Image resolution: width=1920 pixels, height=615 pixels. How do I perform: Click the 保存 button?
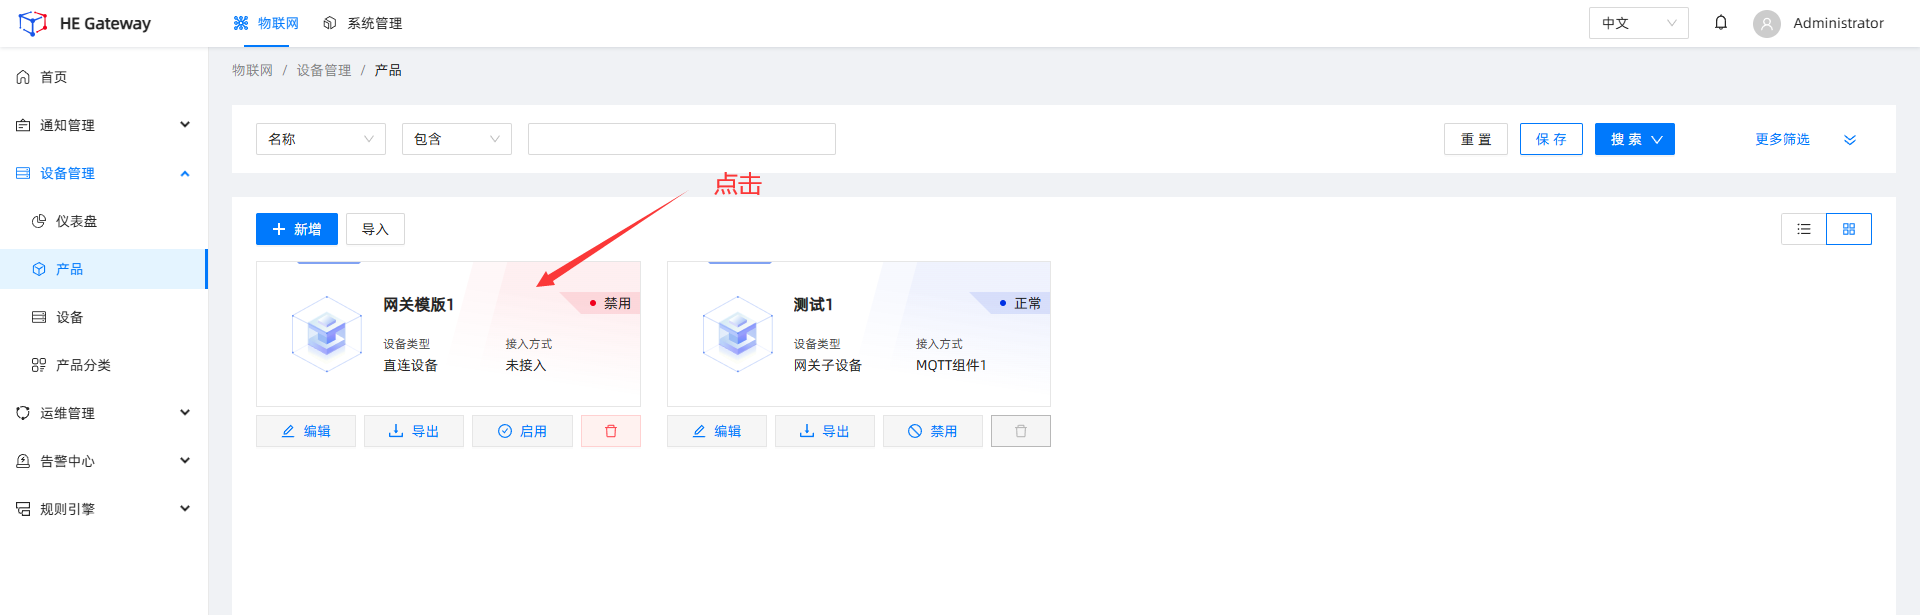click(x=1551, y=139)
